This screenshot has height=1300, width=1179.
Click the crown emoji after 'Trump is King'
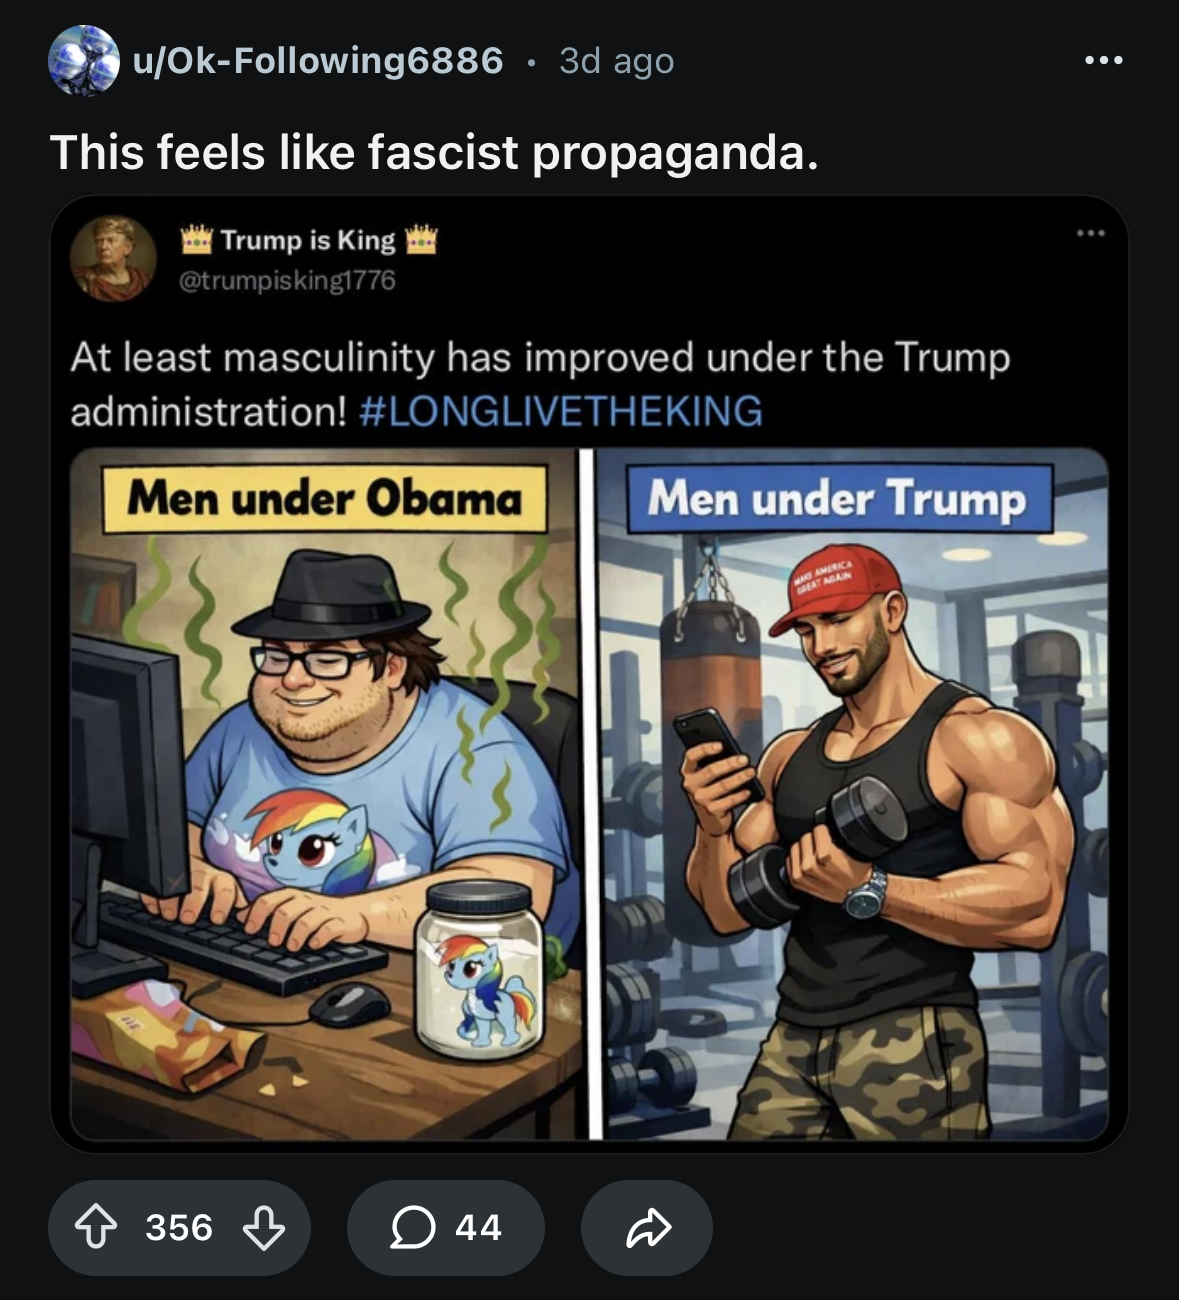(421, 240)
